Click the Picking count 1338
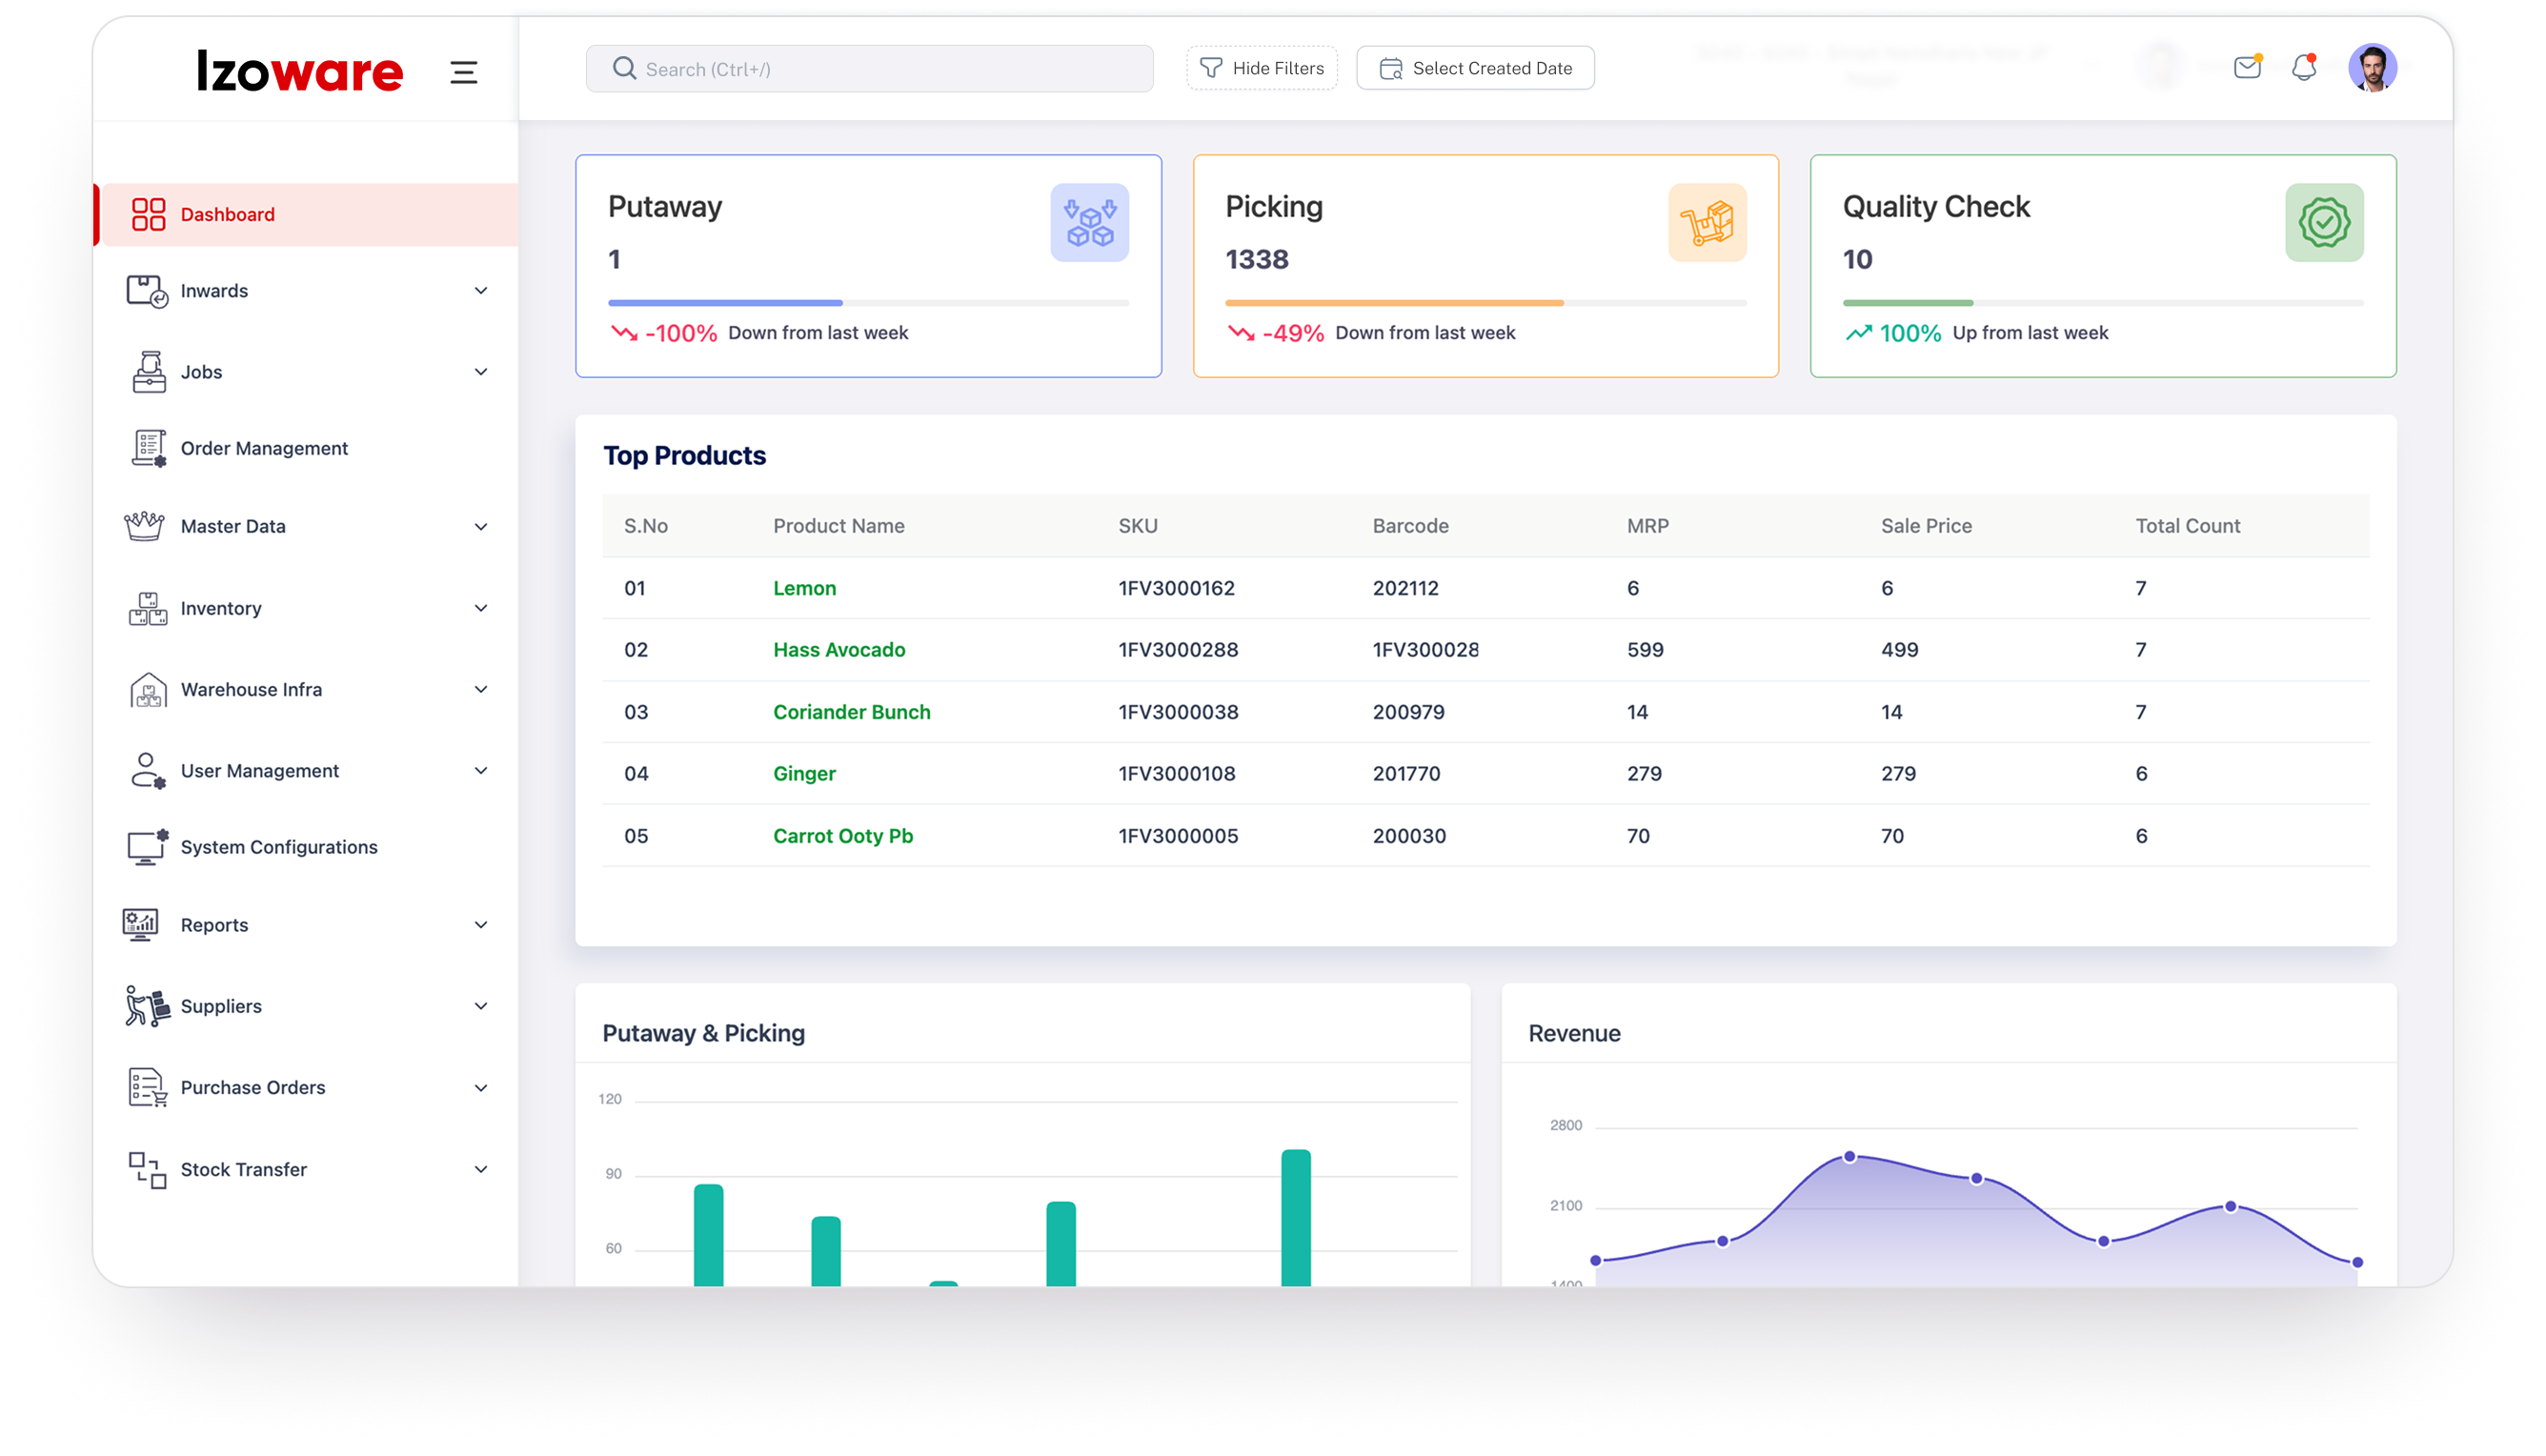 click(1256, 260)
